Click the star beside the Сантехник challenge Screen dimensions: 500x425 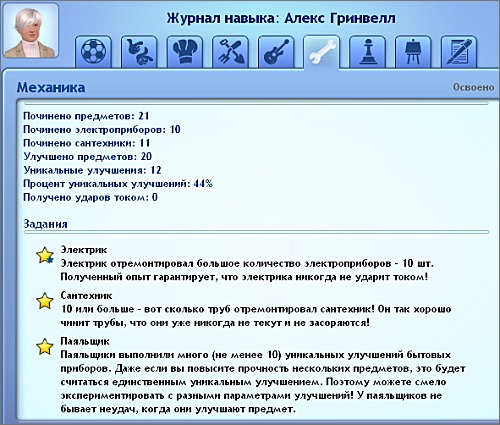[x=45, y=301]
